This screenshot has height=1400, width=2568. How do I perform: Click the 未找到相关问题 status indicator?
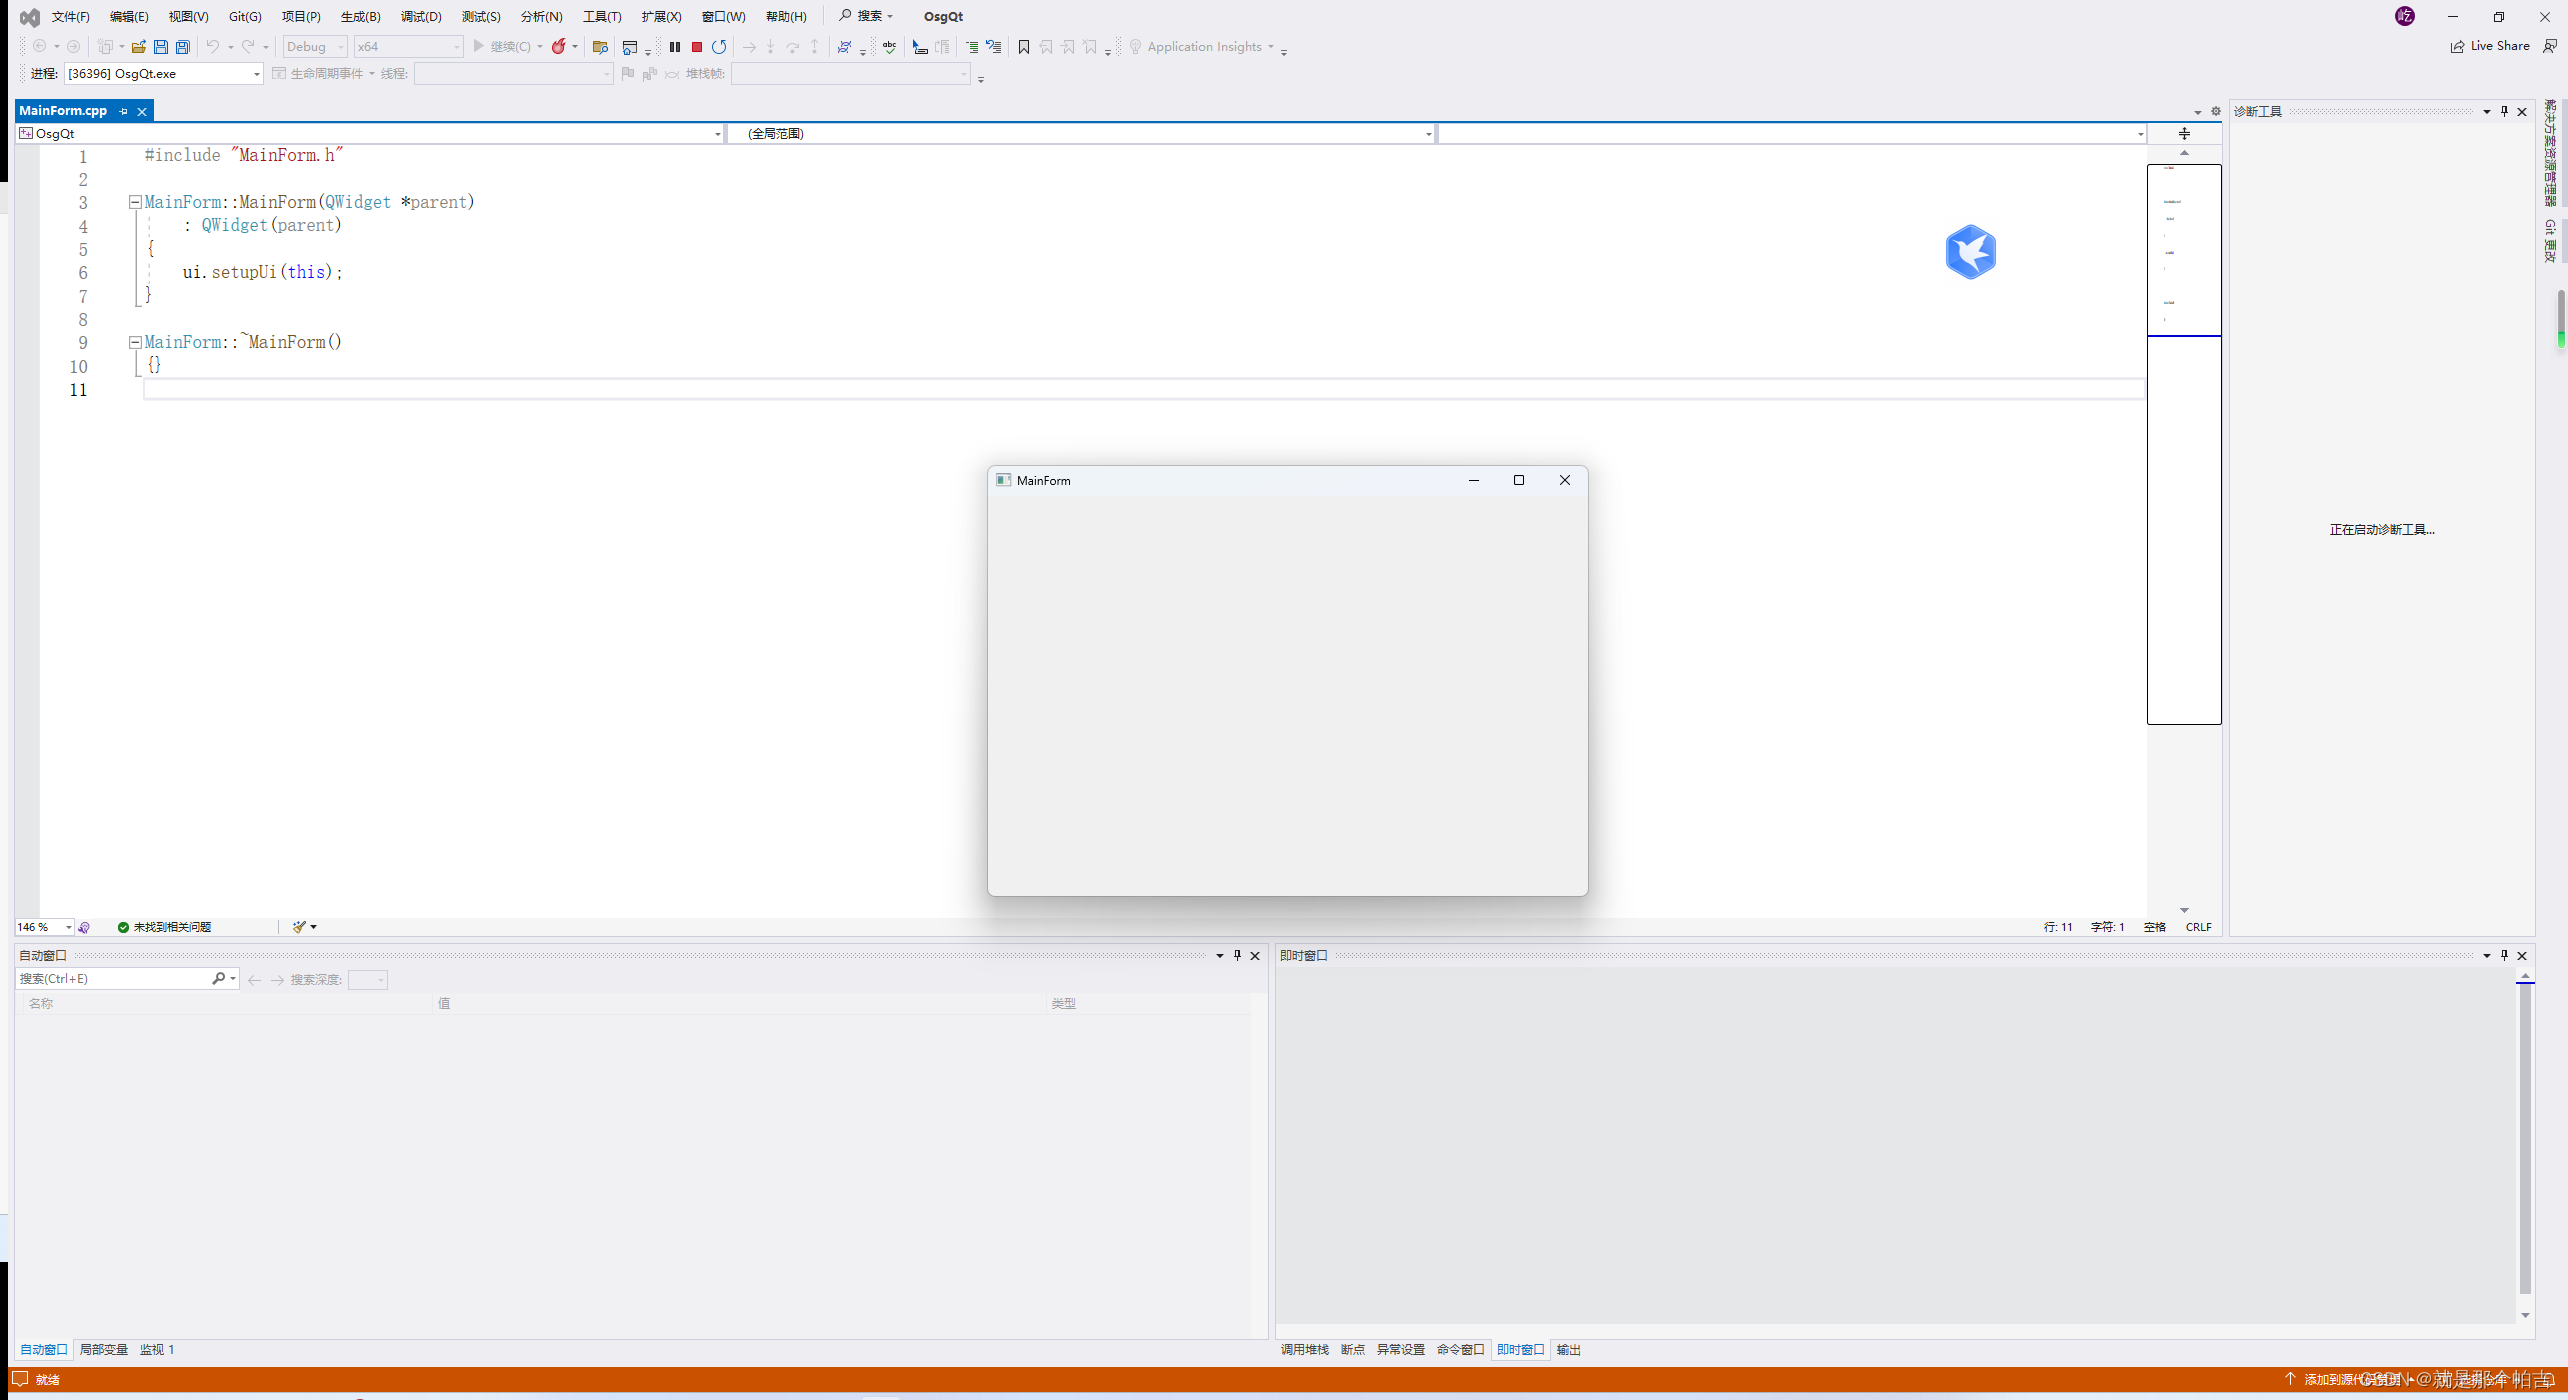point(164,927)
